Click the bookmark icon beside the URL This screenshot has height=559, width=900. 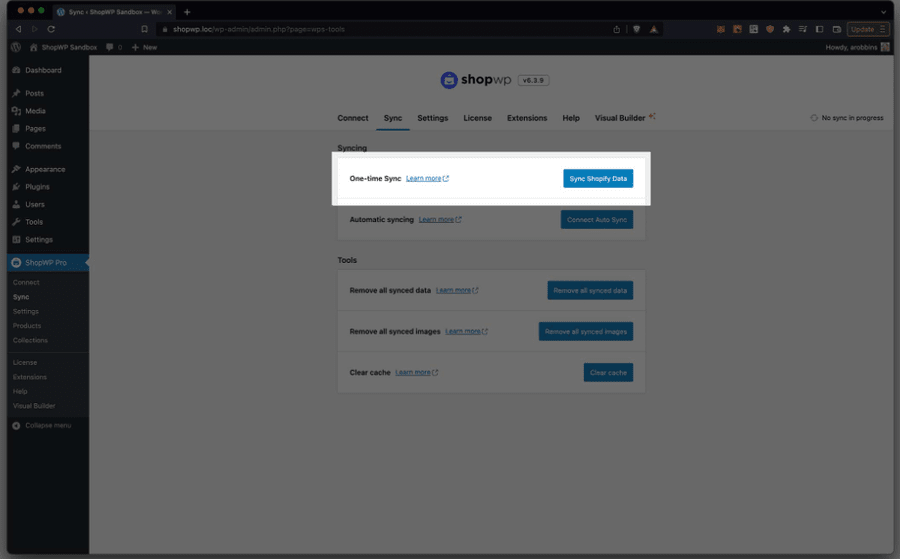pyautogui.click(x=144, y=29)
